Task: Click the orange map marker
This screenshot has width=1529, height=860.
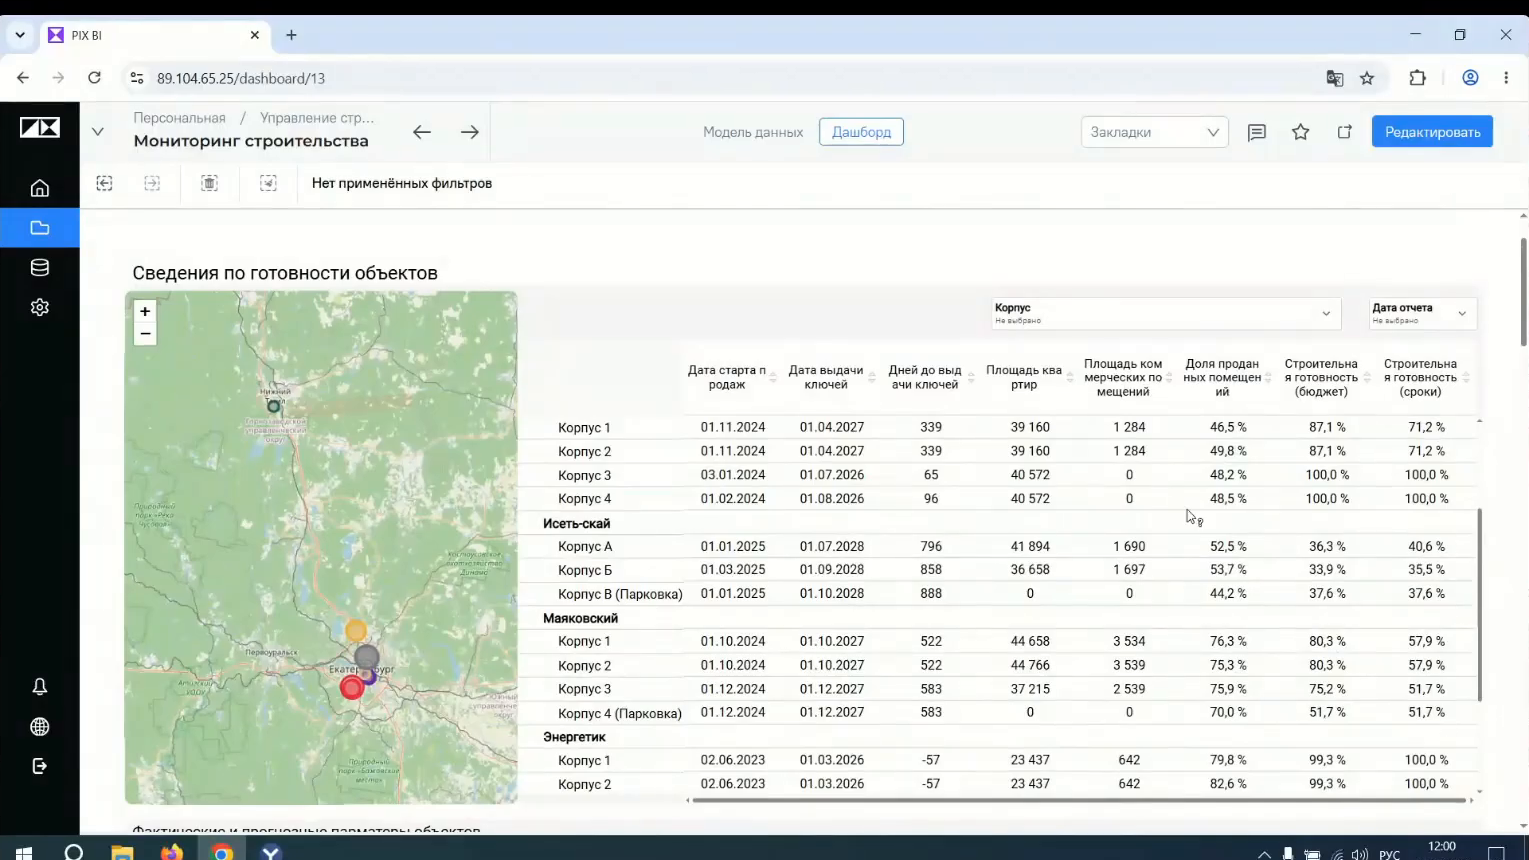Action: pyautogui.click(x=356, y=631)
